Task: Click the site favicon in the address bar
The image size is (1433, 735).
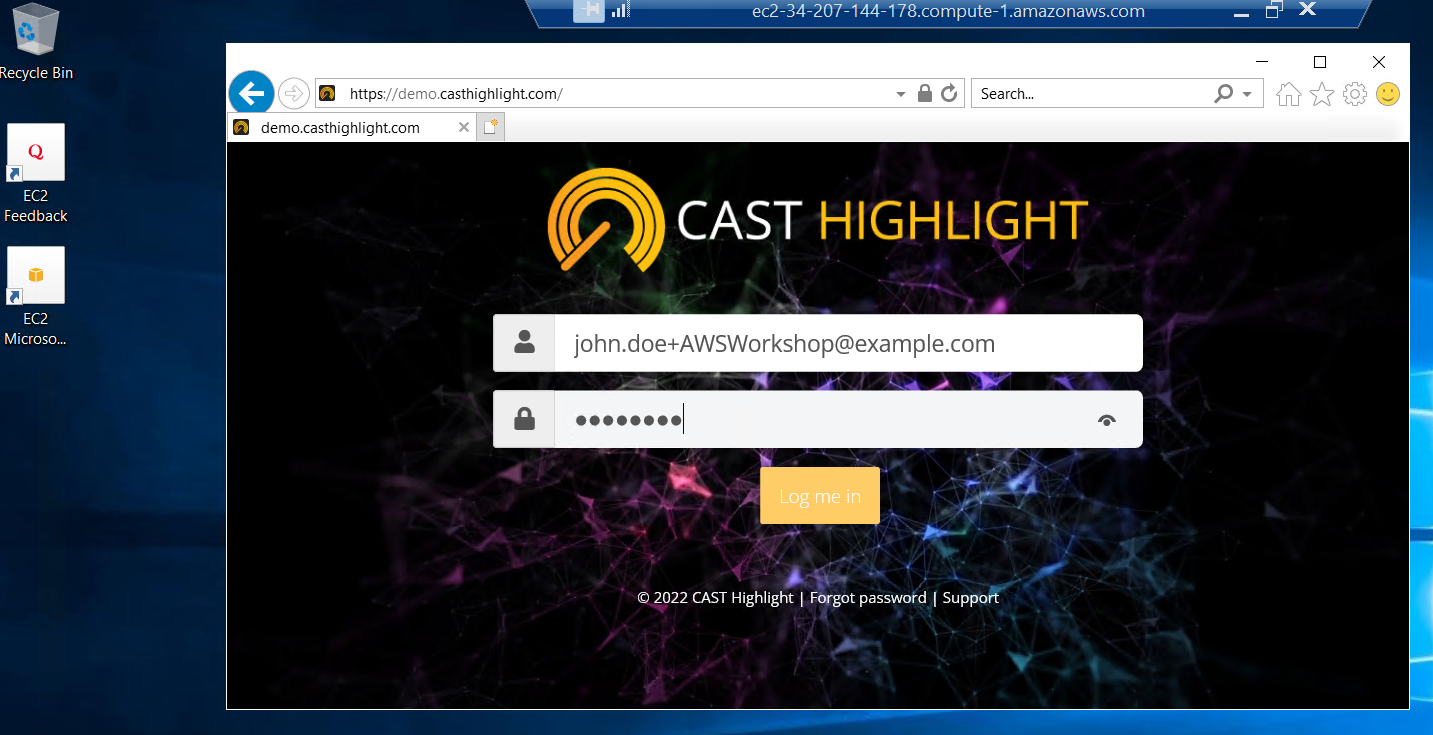Action: coord(327,94)
